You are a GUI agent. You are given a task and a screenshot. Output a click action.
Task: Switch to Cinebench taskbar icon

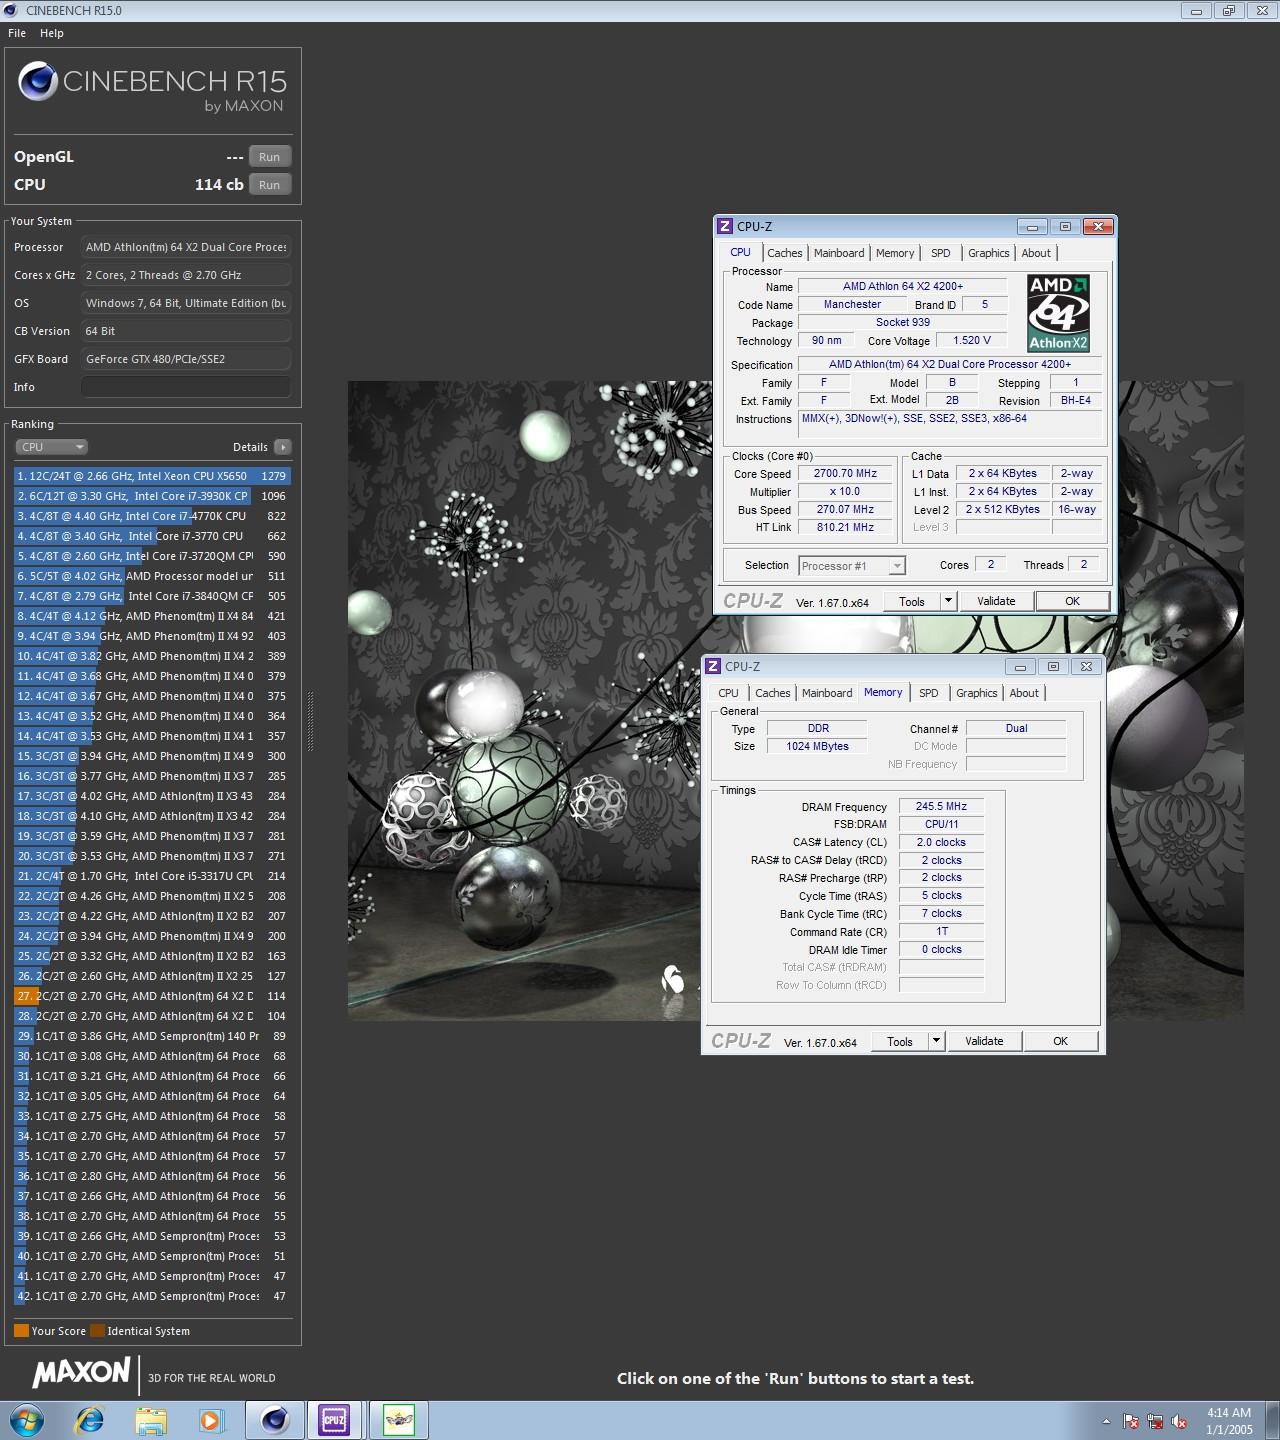point(274,1420)
